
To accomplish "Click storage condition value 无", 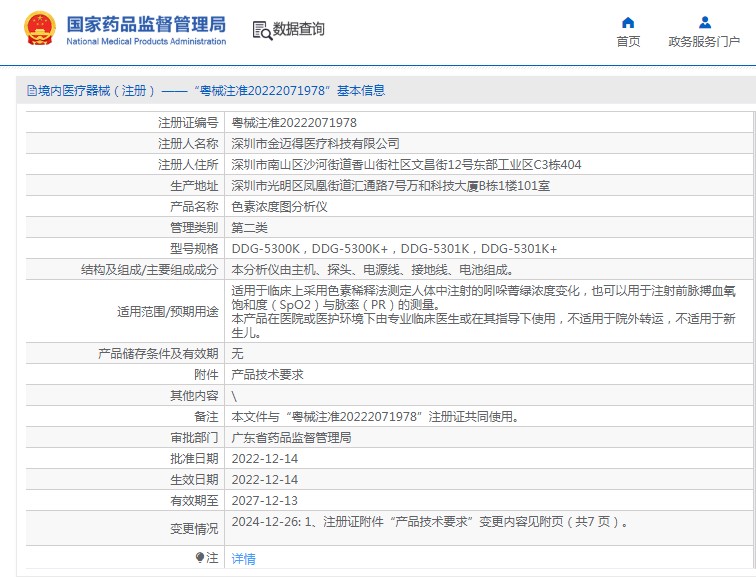I will click(237, 354).
